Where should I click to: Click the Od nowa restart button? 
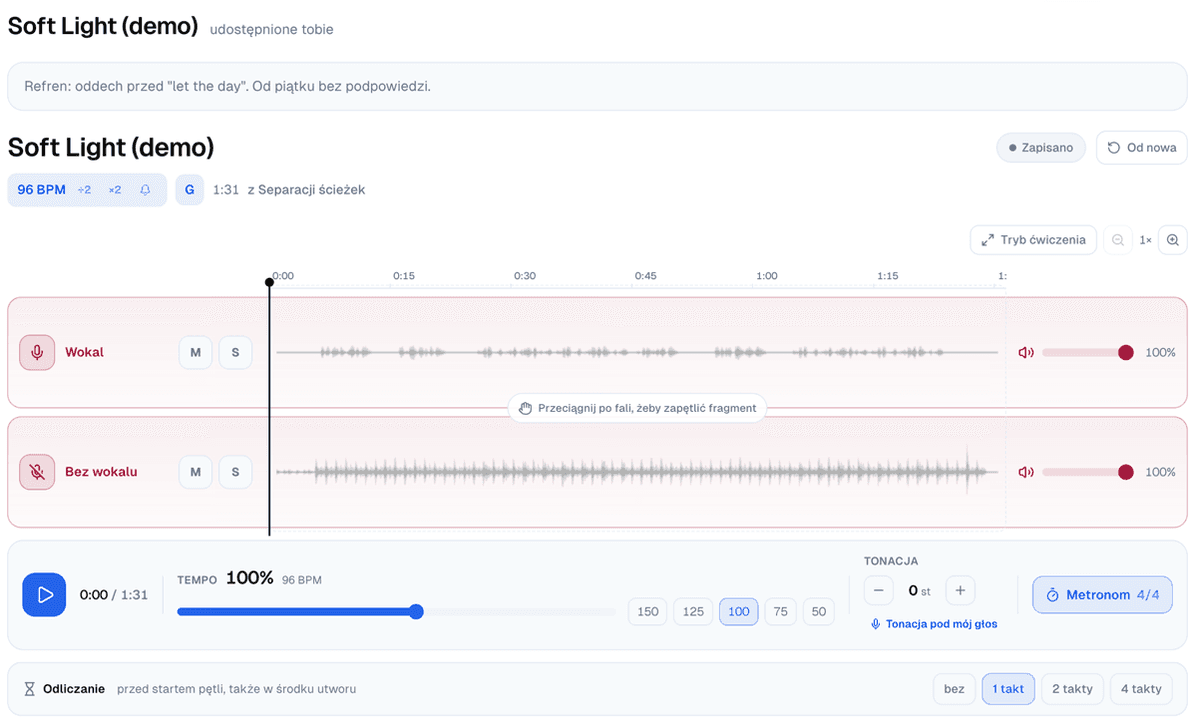pos(1142,148)
